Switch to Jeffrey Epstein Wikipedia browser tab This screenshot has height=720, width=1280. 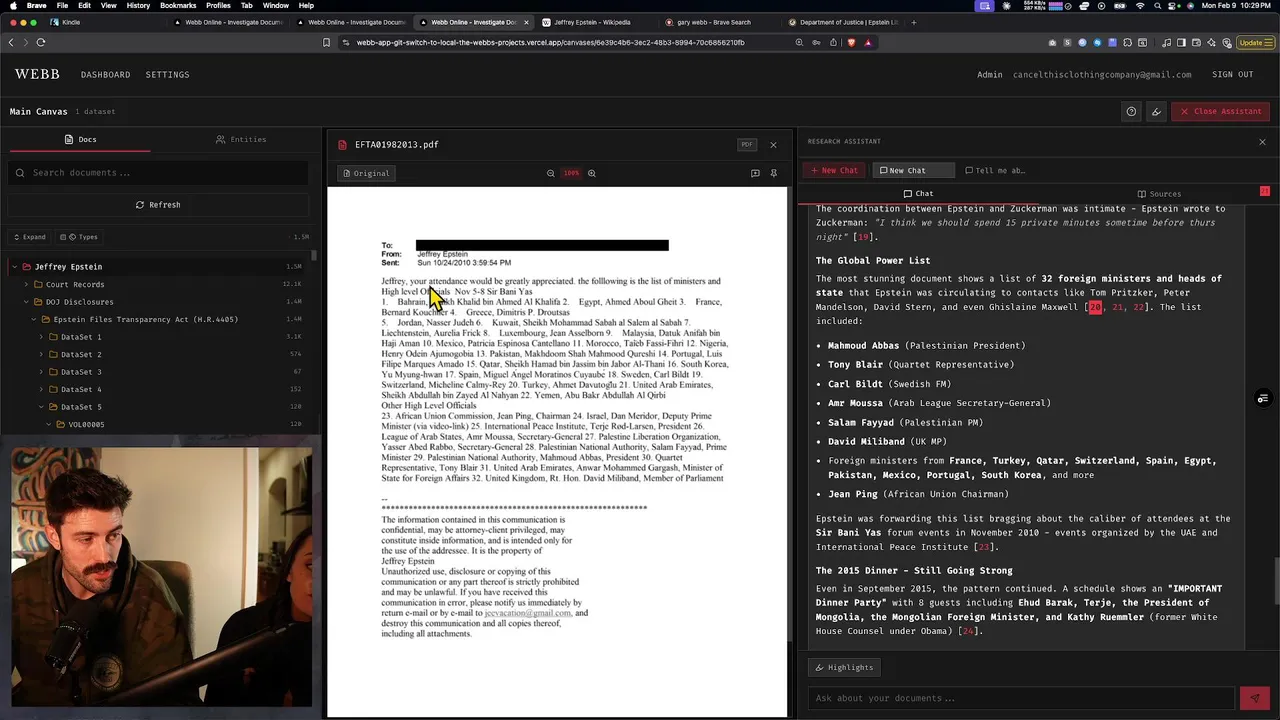592,21
